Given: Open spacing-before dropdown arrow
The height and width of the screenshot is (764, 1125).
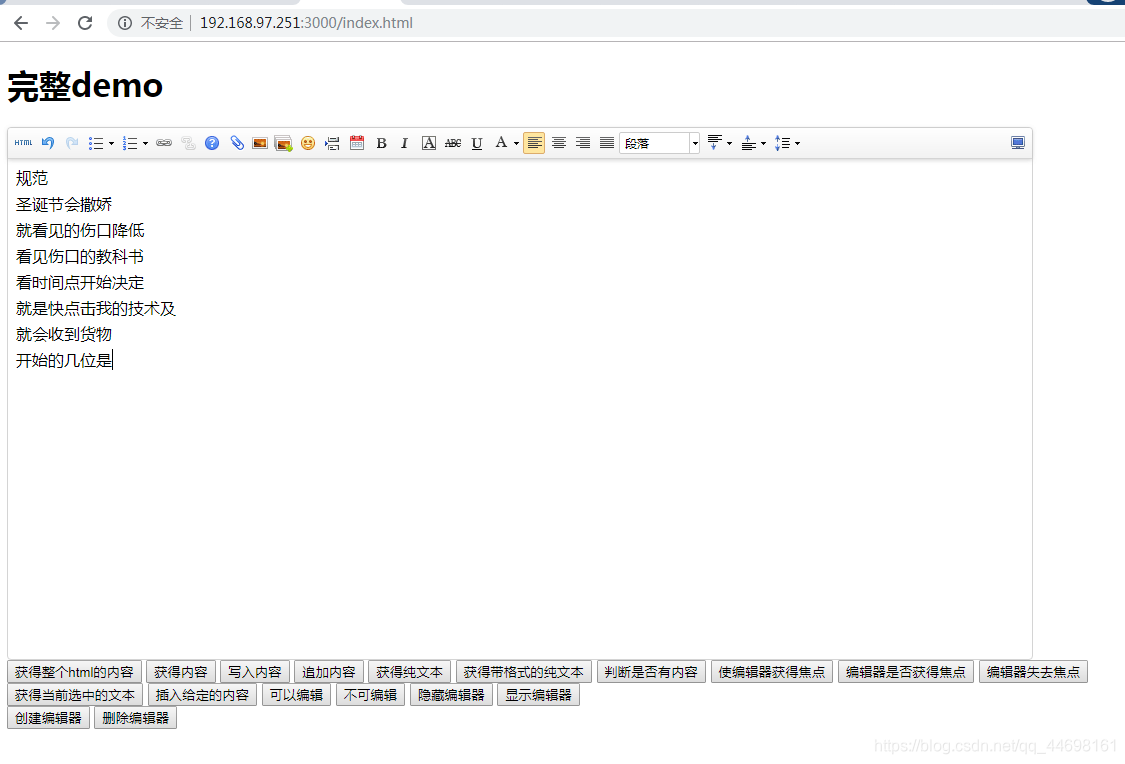Looking at the screenshot, I should [x=730, y=143].
